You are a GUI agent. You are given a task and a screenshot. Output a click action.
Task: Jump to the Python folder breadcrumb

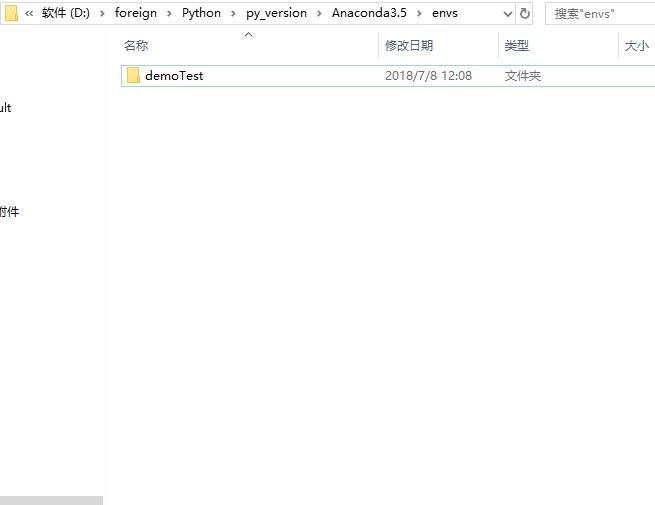click(201, 14)
